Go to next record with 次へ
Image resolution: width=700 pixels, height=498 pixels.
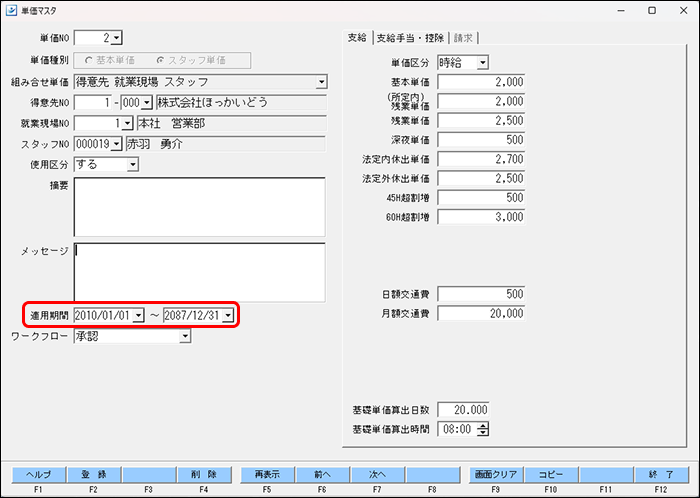[378, 475]
